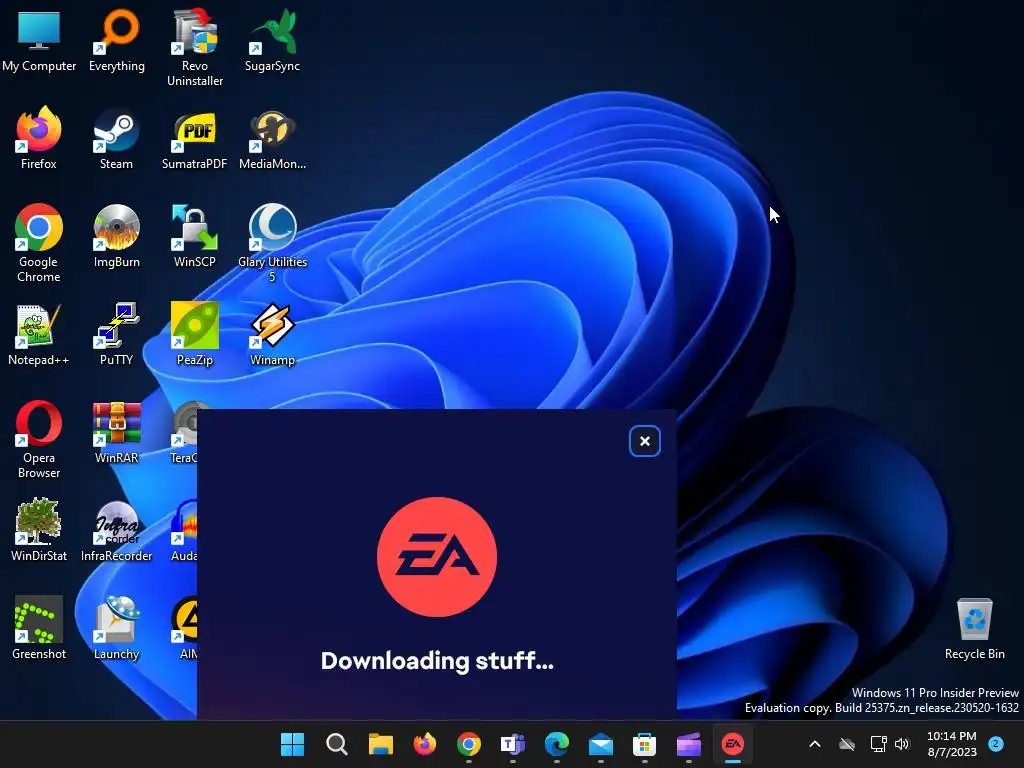Select the Recycle Bin icon
This screenshot has height=768, width=1024.
974,628
